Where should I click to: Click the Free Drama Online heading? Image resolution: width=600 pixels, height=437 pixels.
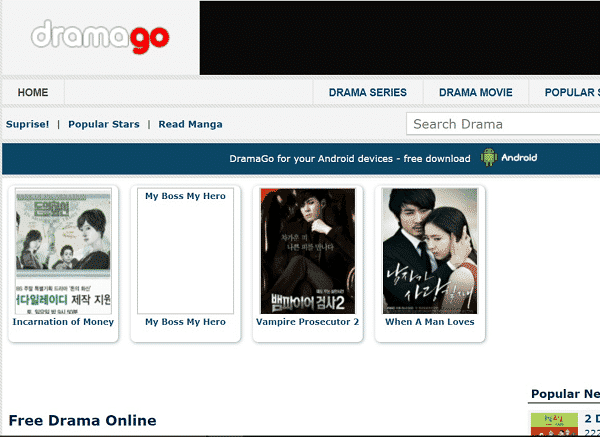tap(83, 421)
